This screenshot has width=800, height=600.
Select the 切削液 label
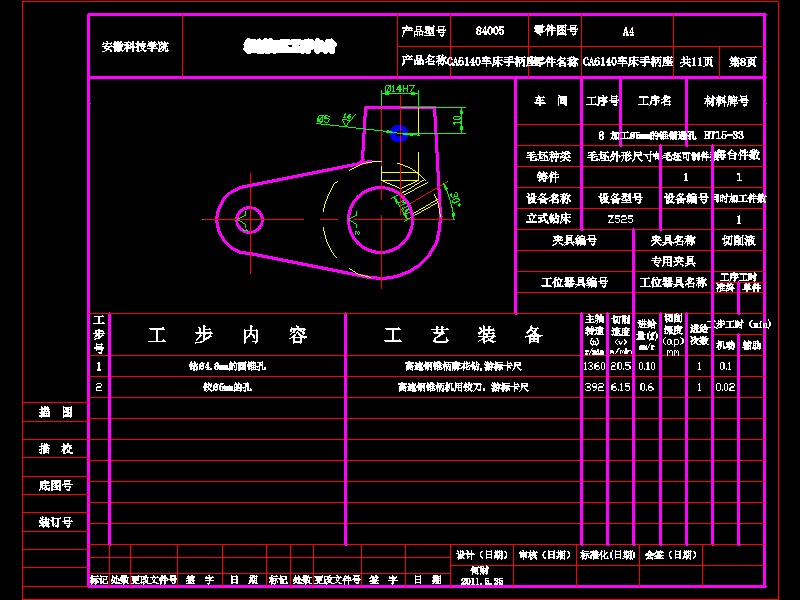click(738, 240)
